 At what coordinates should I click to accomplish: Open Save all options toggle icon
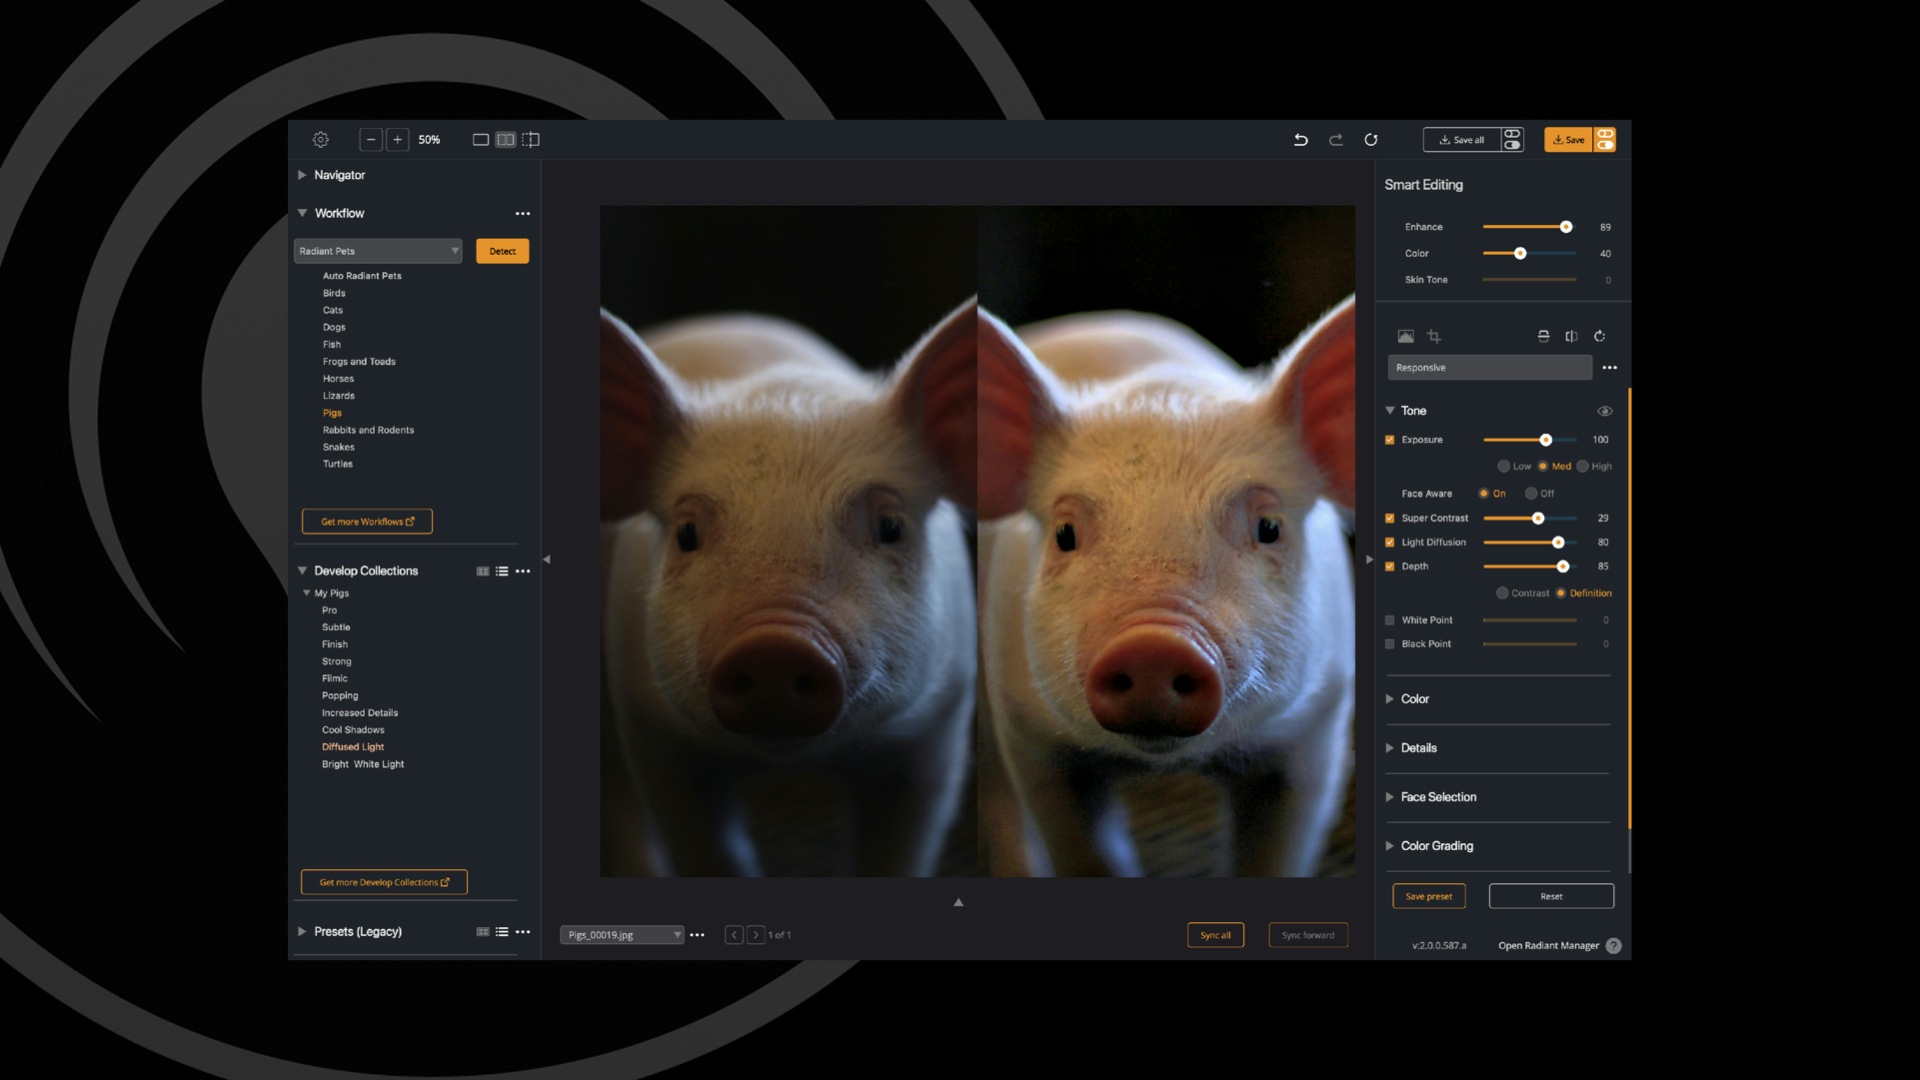1513,140
